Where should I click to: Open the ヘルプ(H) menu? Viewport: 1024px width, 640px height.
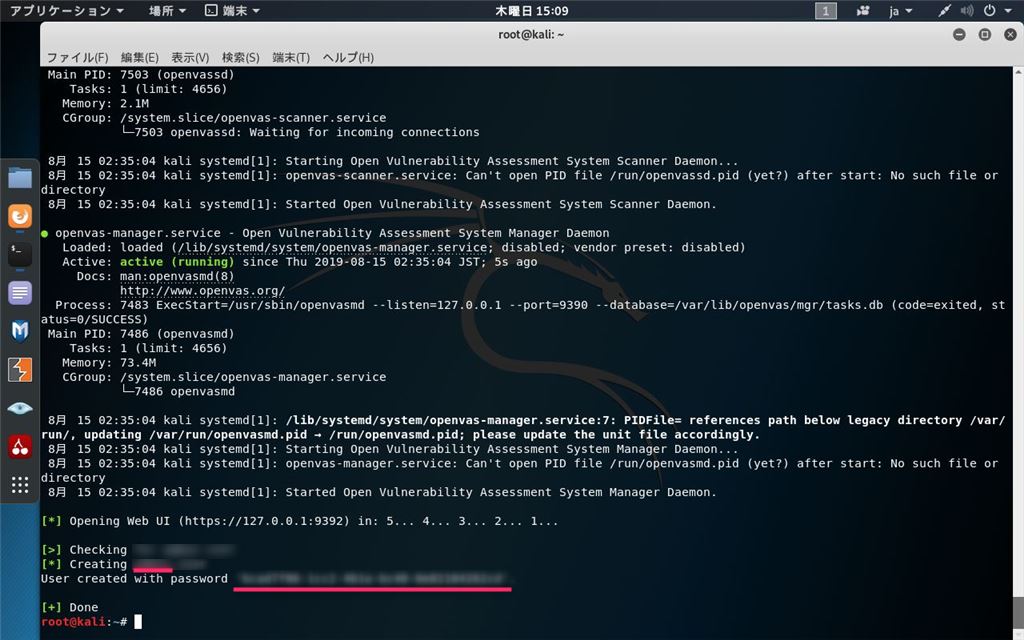pyautogui.click(x=348, y=57)
